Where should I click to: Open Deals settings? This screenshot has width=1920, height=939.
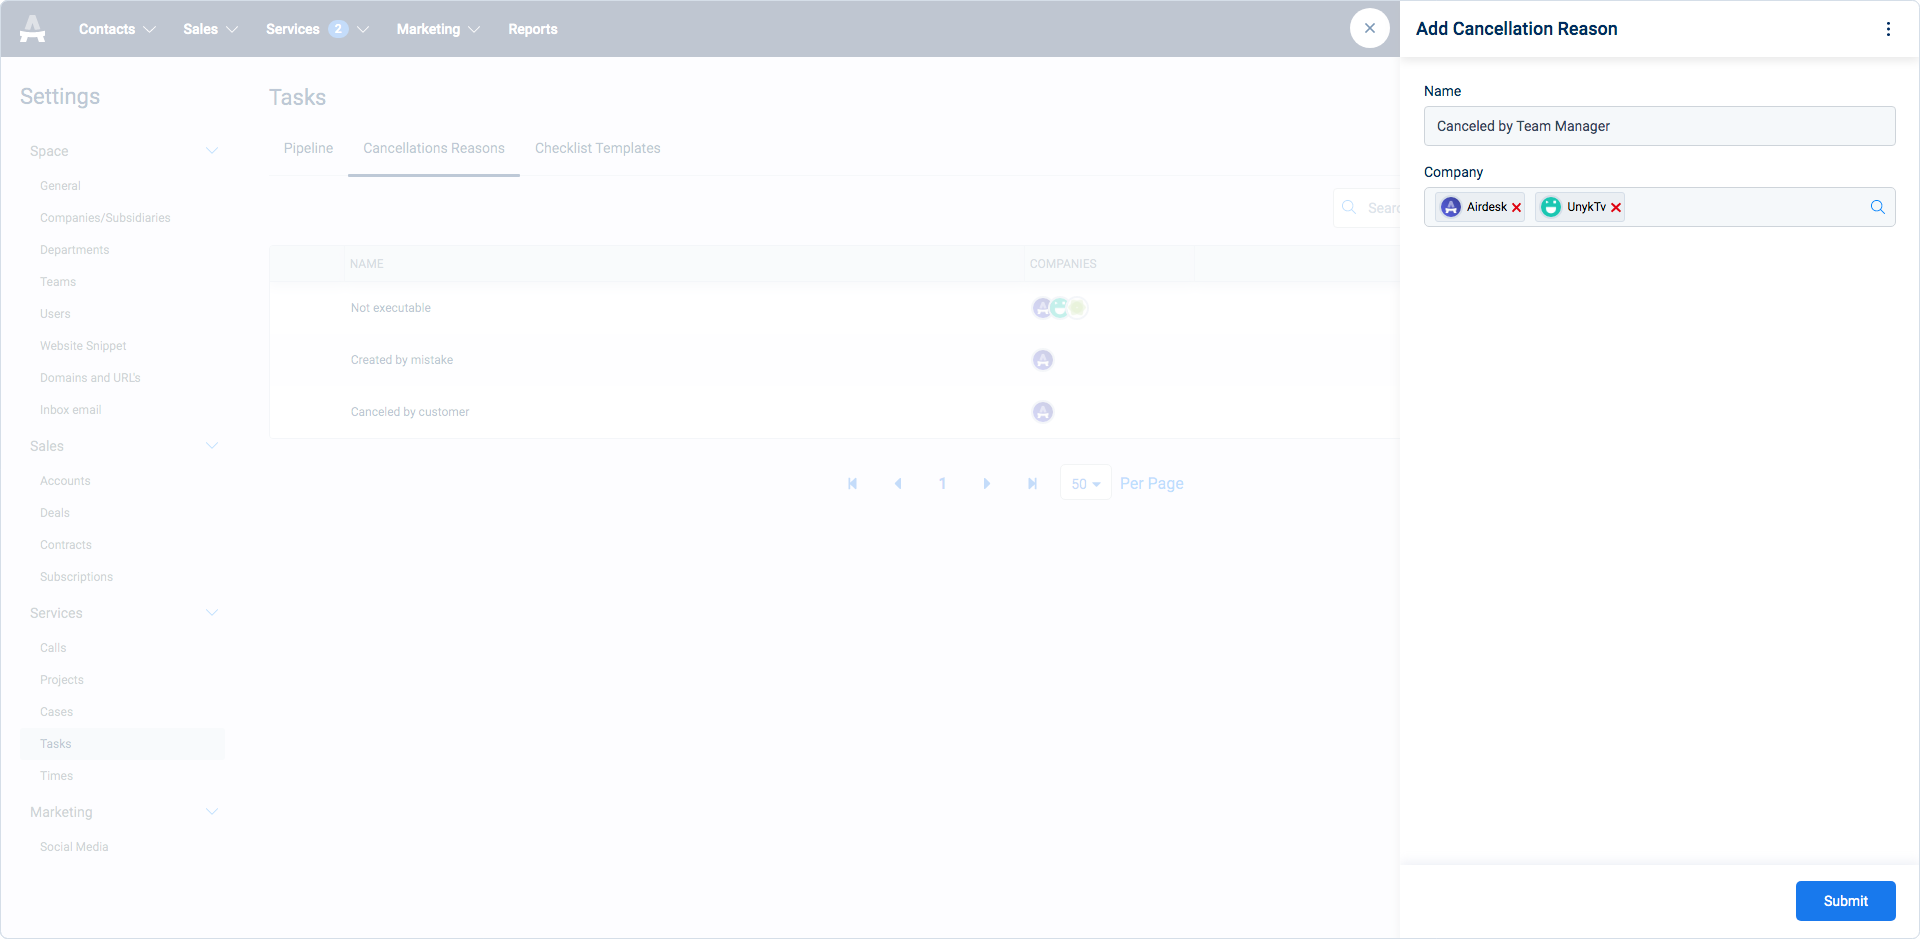55,513
